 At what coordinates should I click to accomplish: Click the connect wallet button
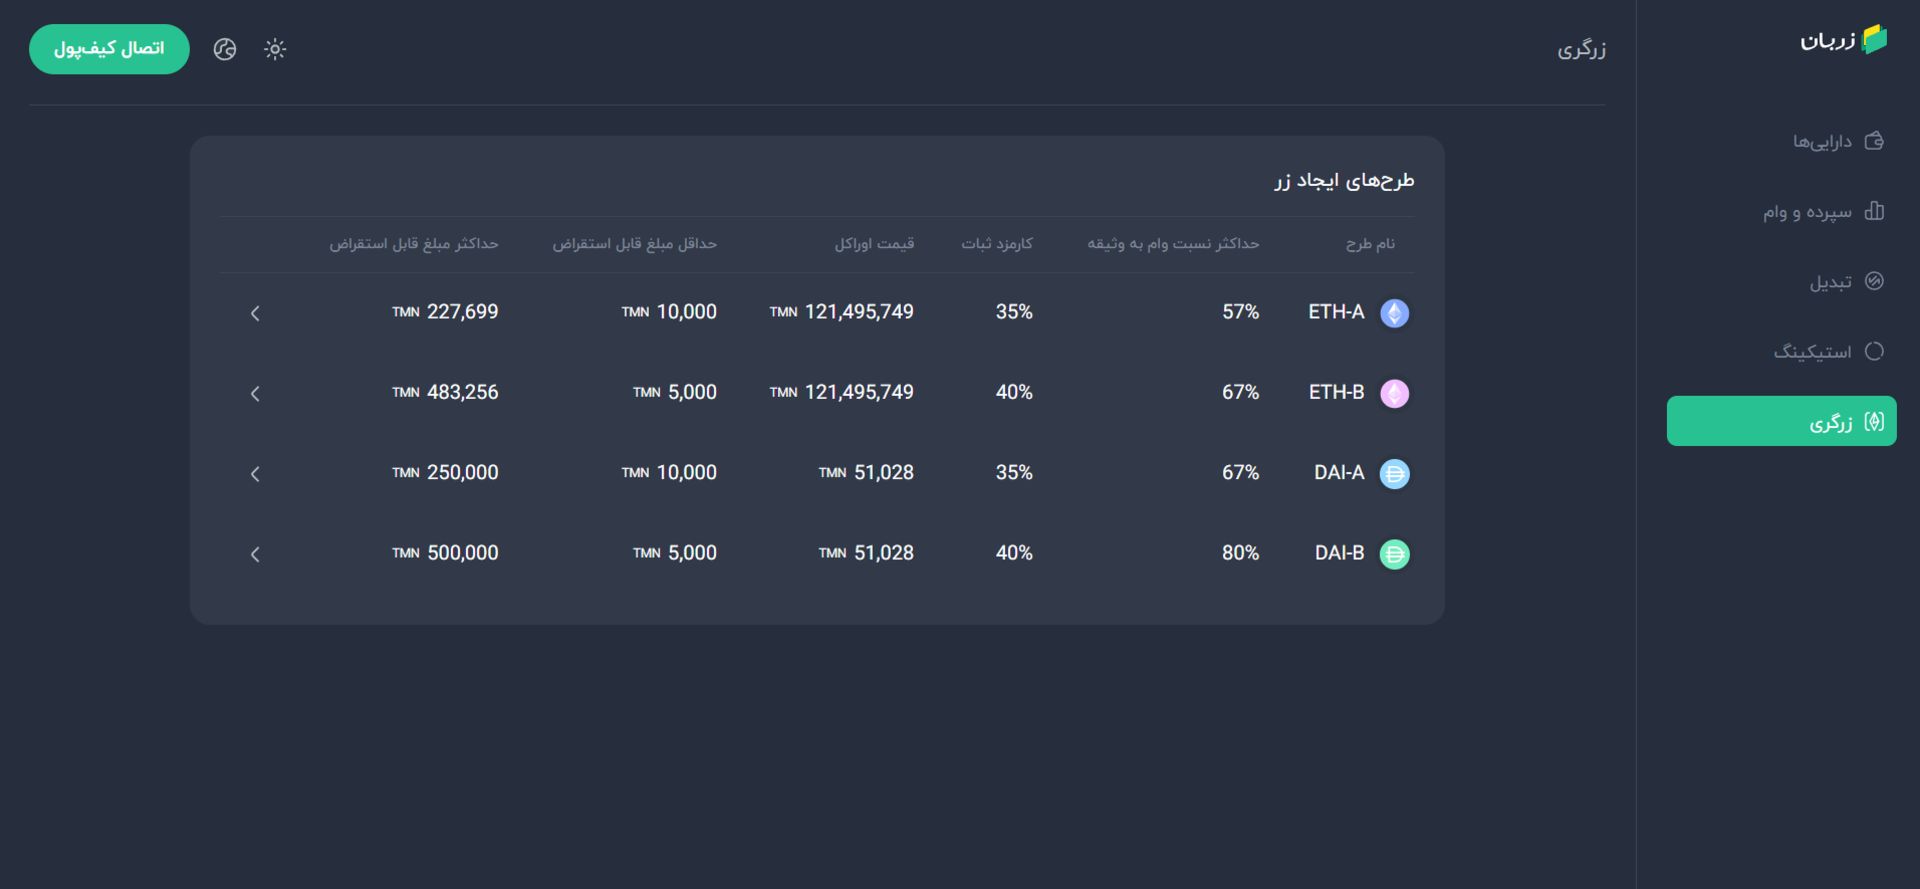[109, 49]
